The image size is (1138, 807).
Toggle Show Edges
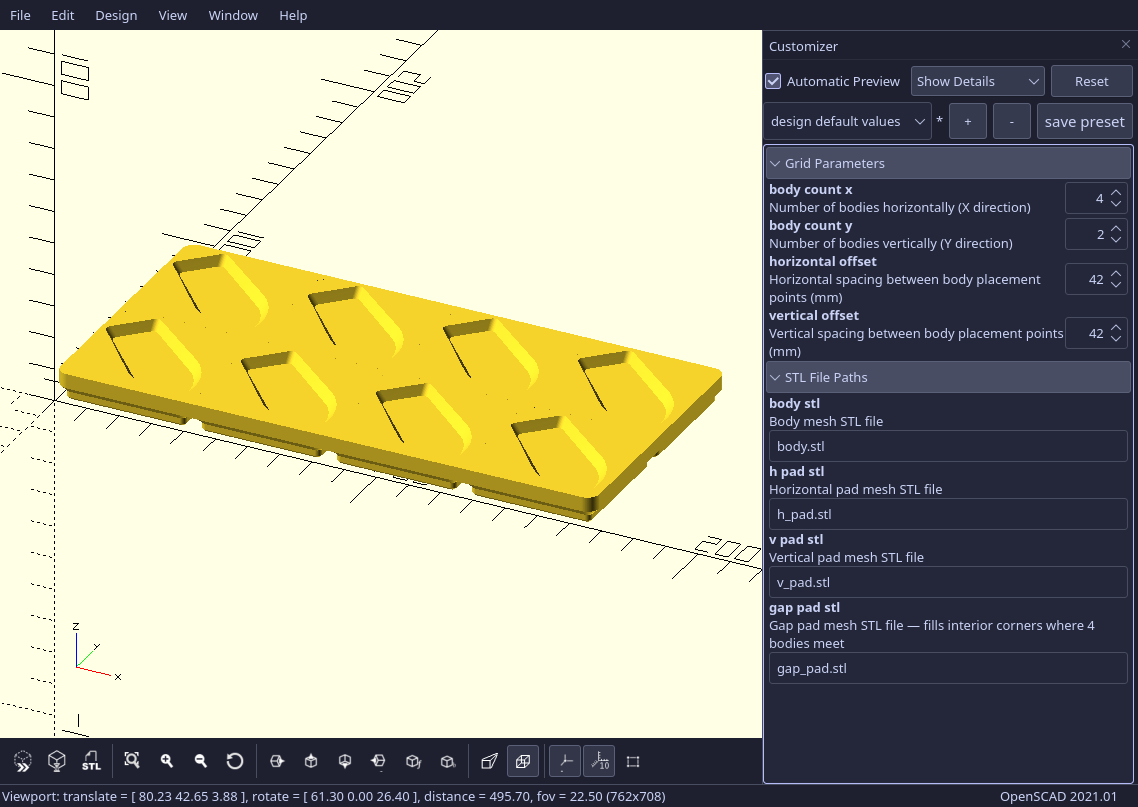click(x=633, y=761)
